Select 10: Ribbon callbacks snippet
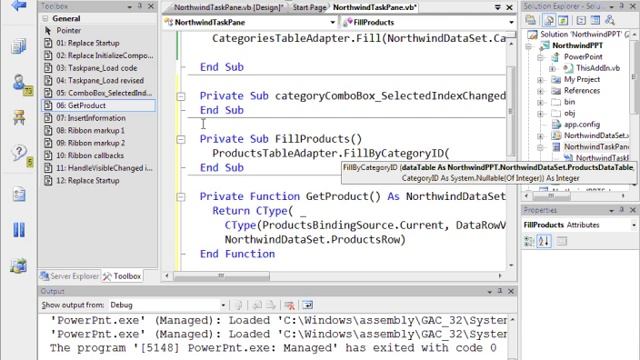 pyautogui.click(x=98, y=156)
